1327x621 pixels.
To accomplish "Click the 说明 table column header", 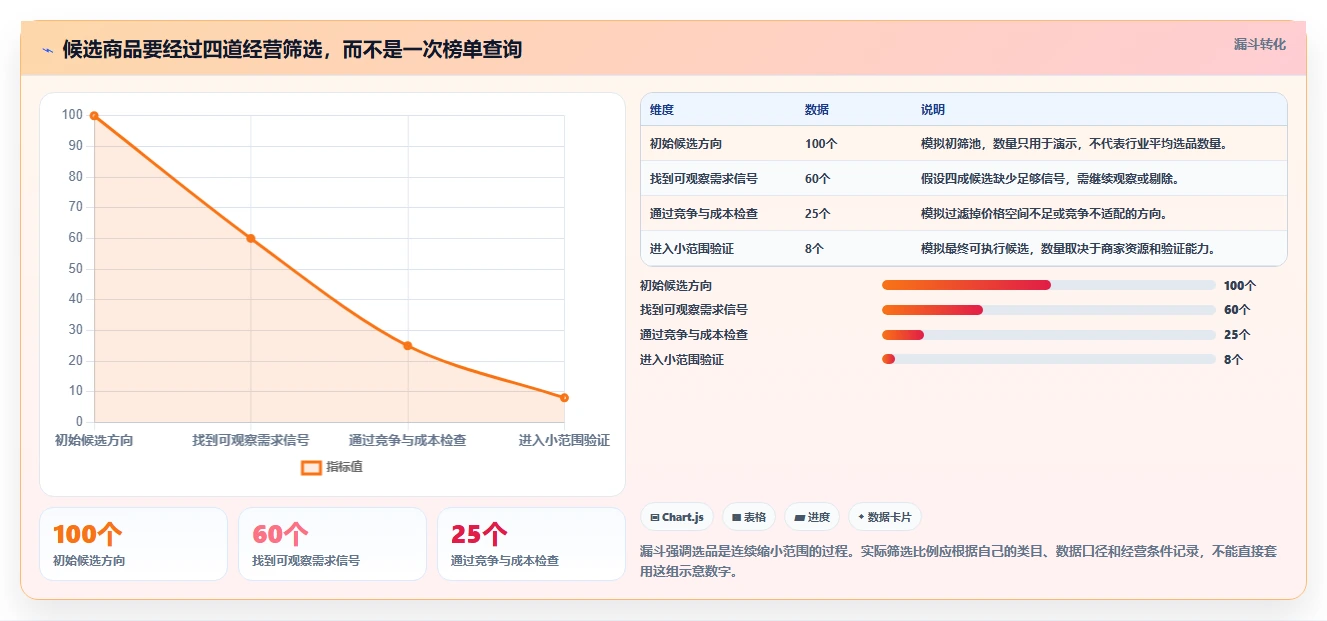I will [933, 110].
